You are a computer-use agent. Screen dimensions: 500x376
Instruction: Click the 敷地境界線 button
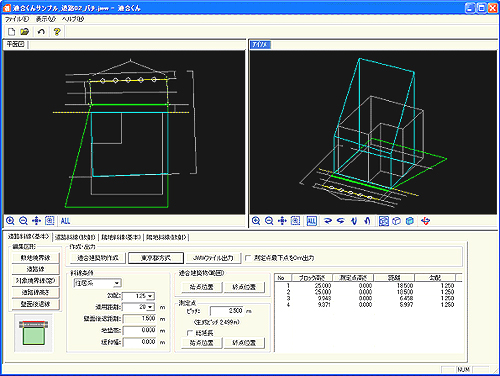point(35,258)
